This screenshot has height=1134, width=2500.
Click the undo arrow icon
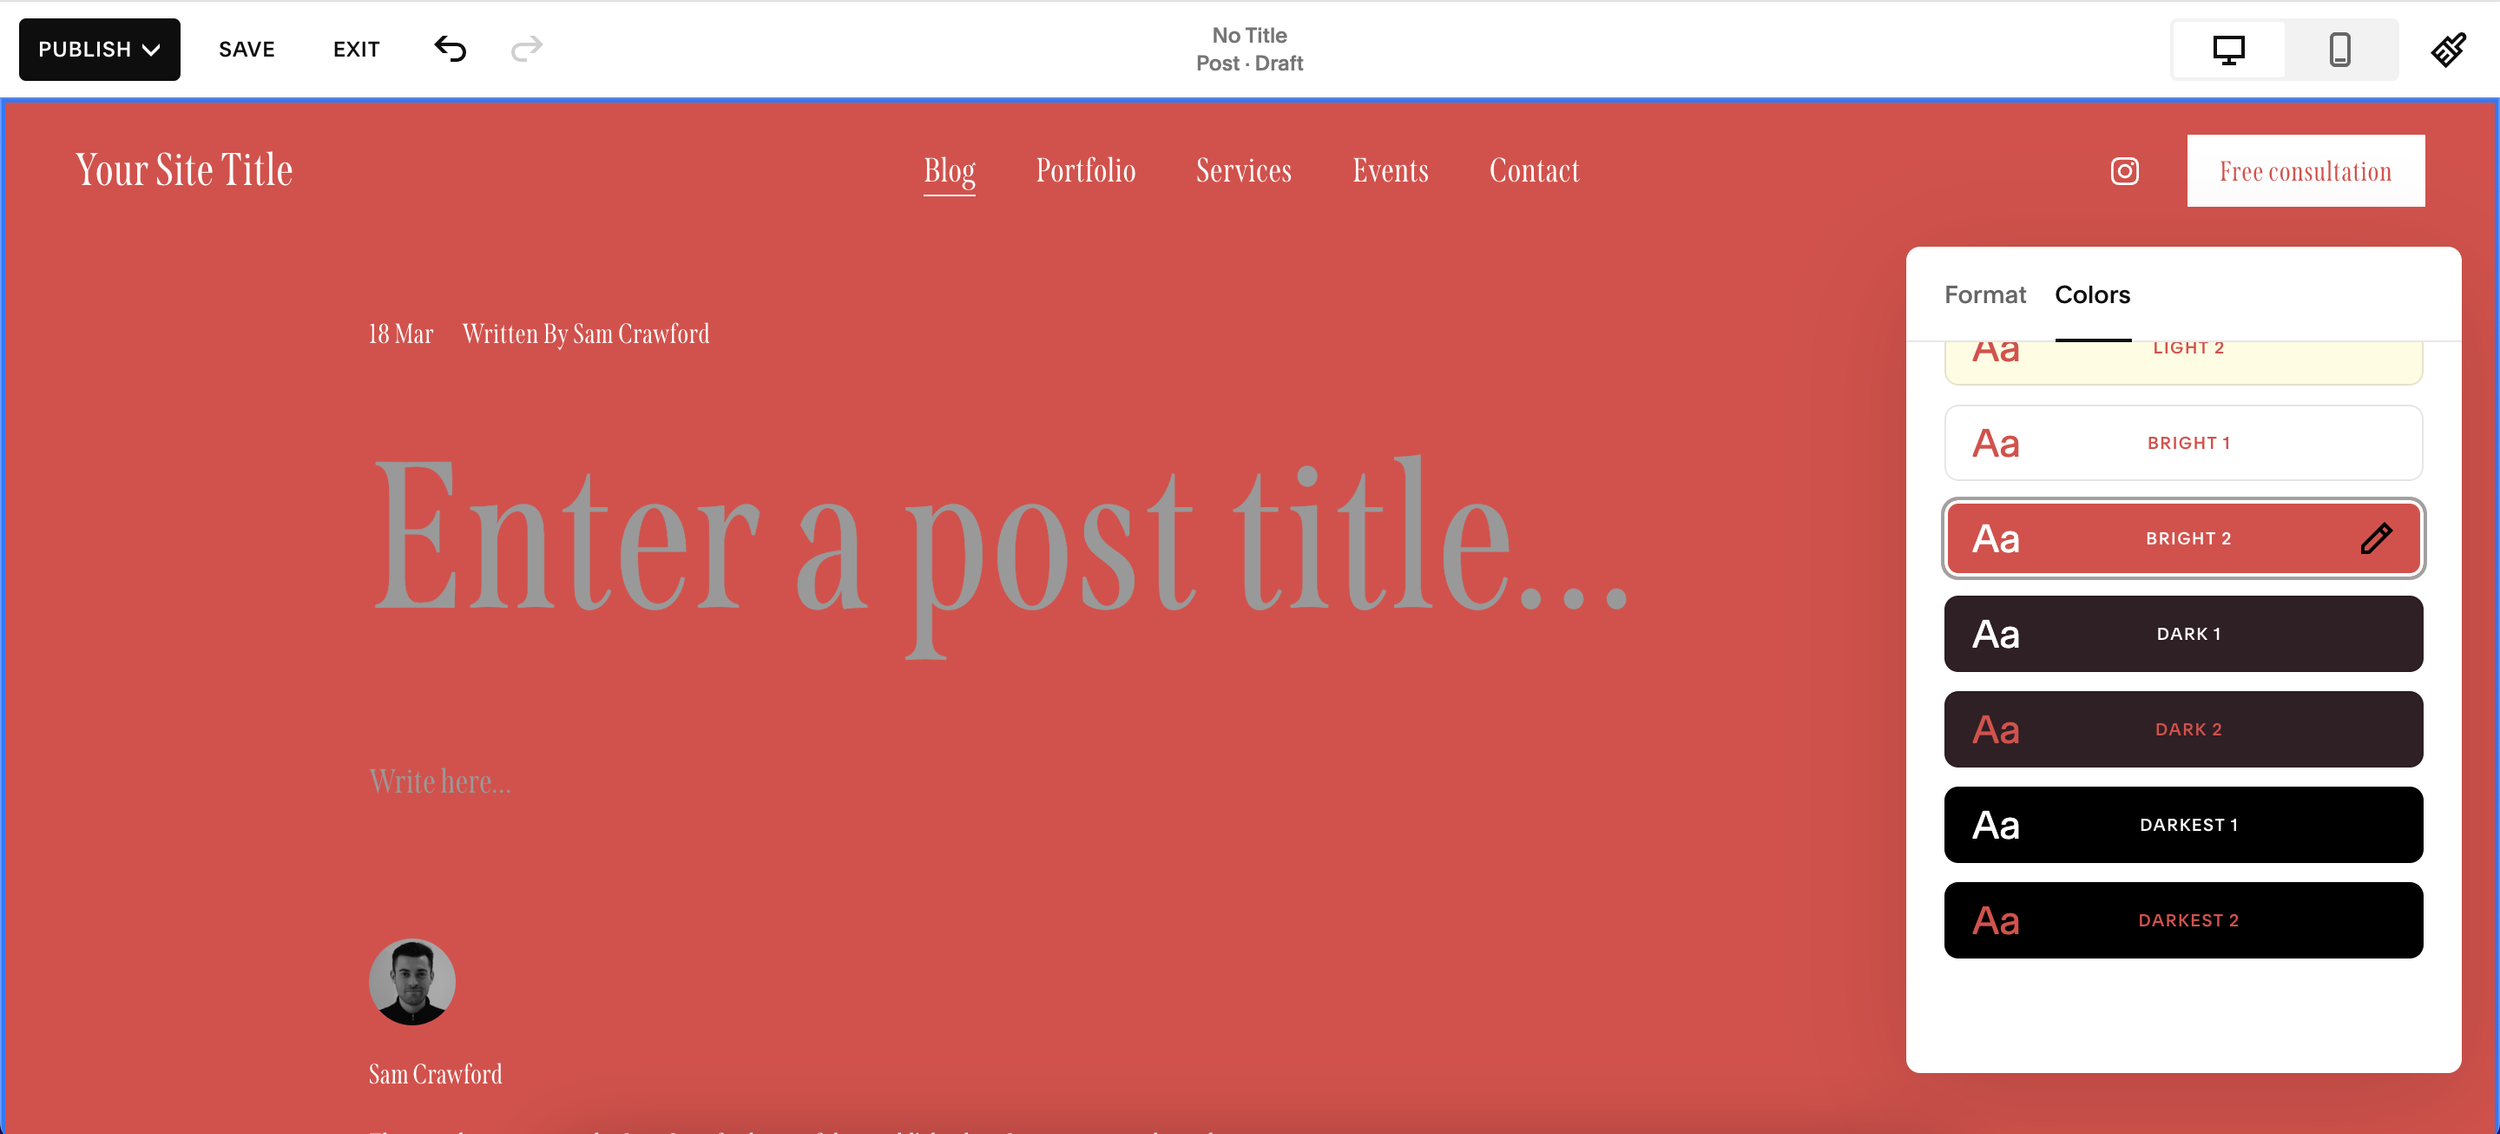click(x=450, y=49)
